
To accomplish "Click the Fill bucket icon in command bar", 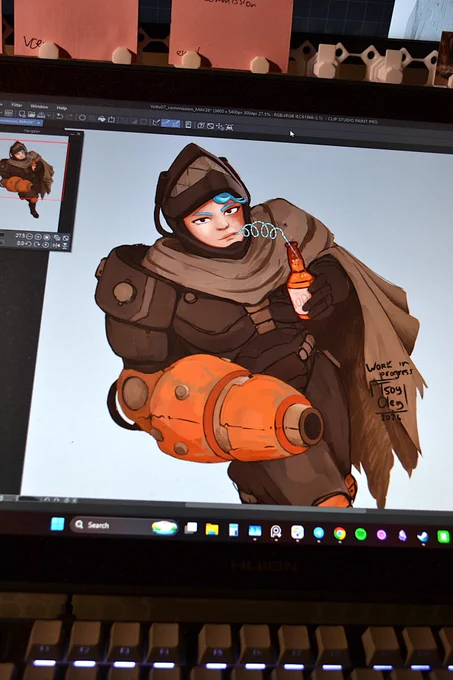I will click(x=101, y=119).
